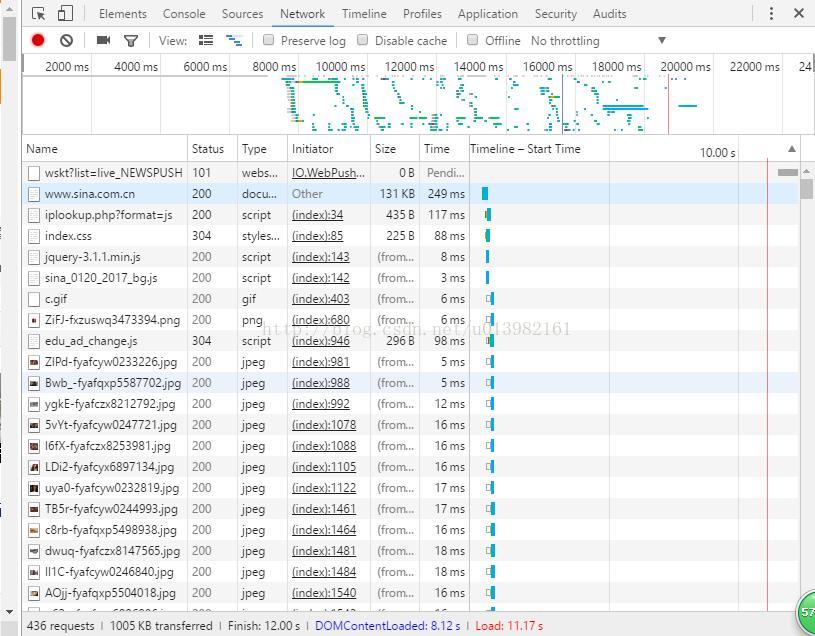Follow the IO.WebPush initiator link
This screenshot has height=636, width=815.
(x=328, y=173)
